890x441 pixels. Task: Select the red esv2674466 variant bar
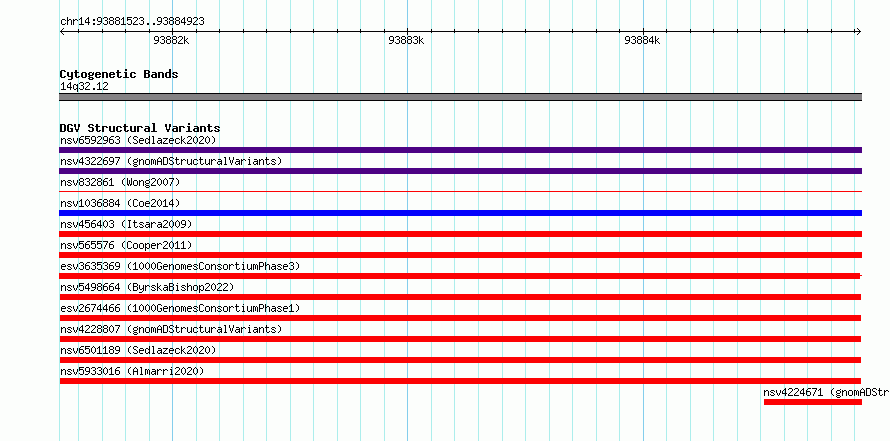(460, 318)
